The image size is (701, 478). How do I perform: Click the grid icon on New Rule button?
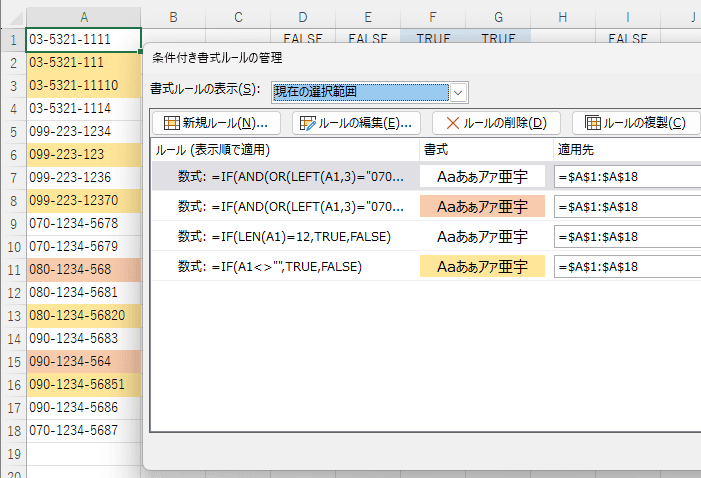[x=171, y=123]
